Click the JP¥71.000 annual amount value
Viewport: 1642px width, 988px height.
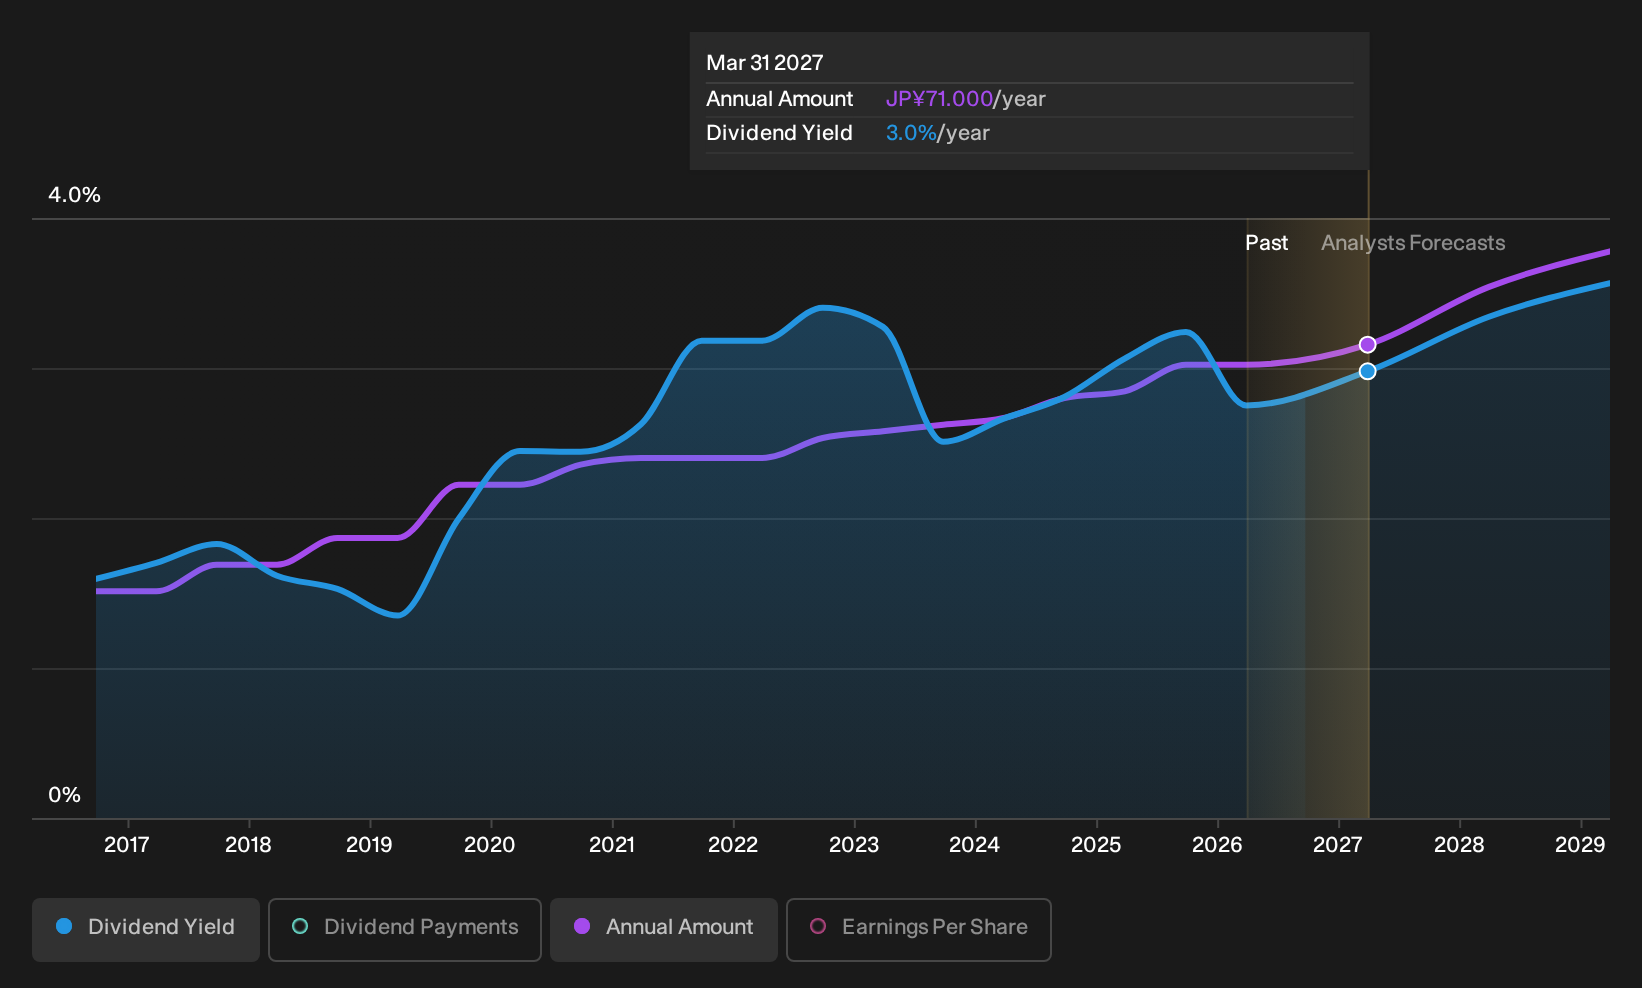(939, 99)
